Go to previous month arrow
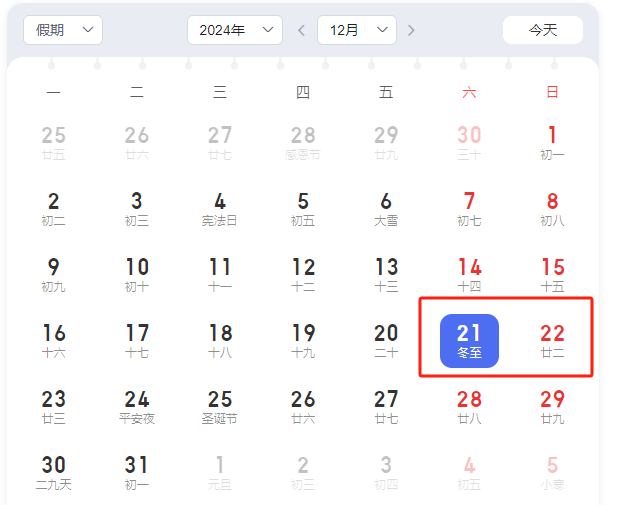 coord(301,30)
